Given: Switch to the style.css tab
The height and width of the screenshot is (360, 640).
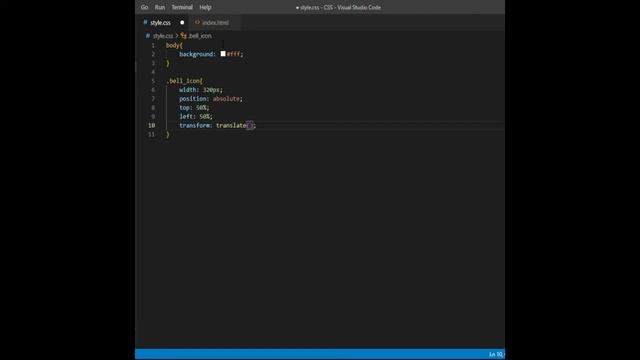Looking at the screenshot, I should pos(160,22).
